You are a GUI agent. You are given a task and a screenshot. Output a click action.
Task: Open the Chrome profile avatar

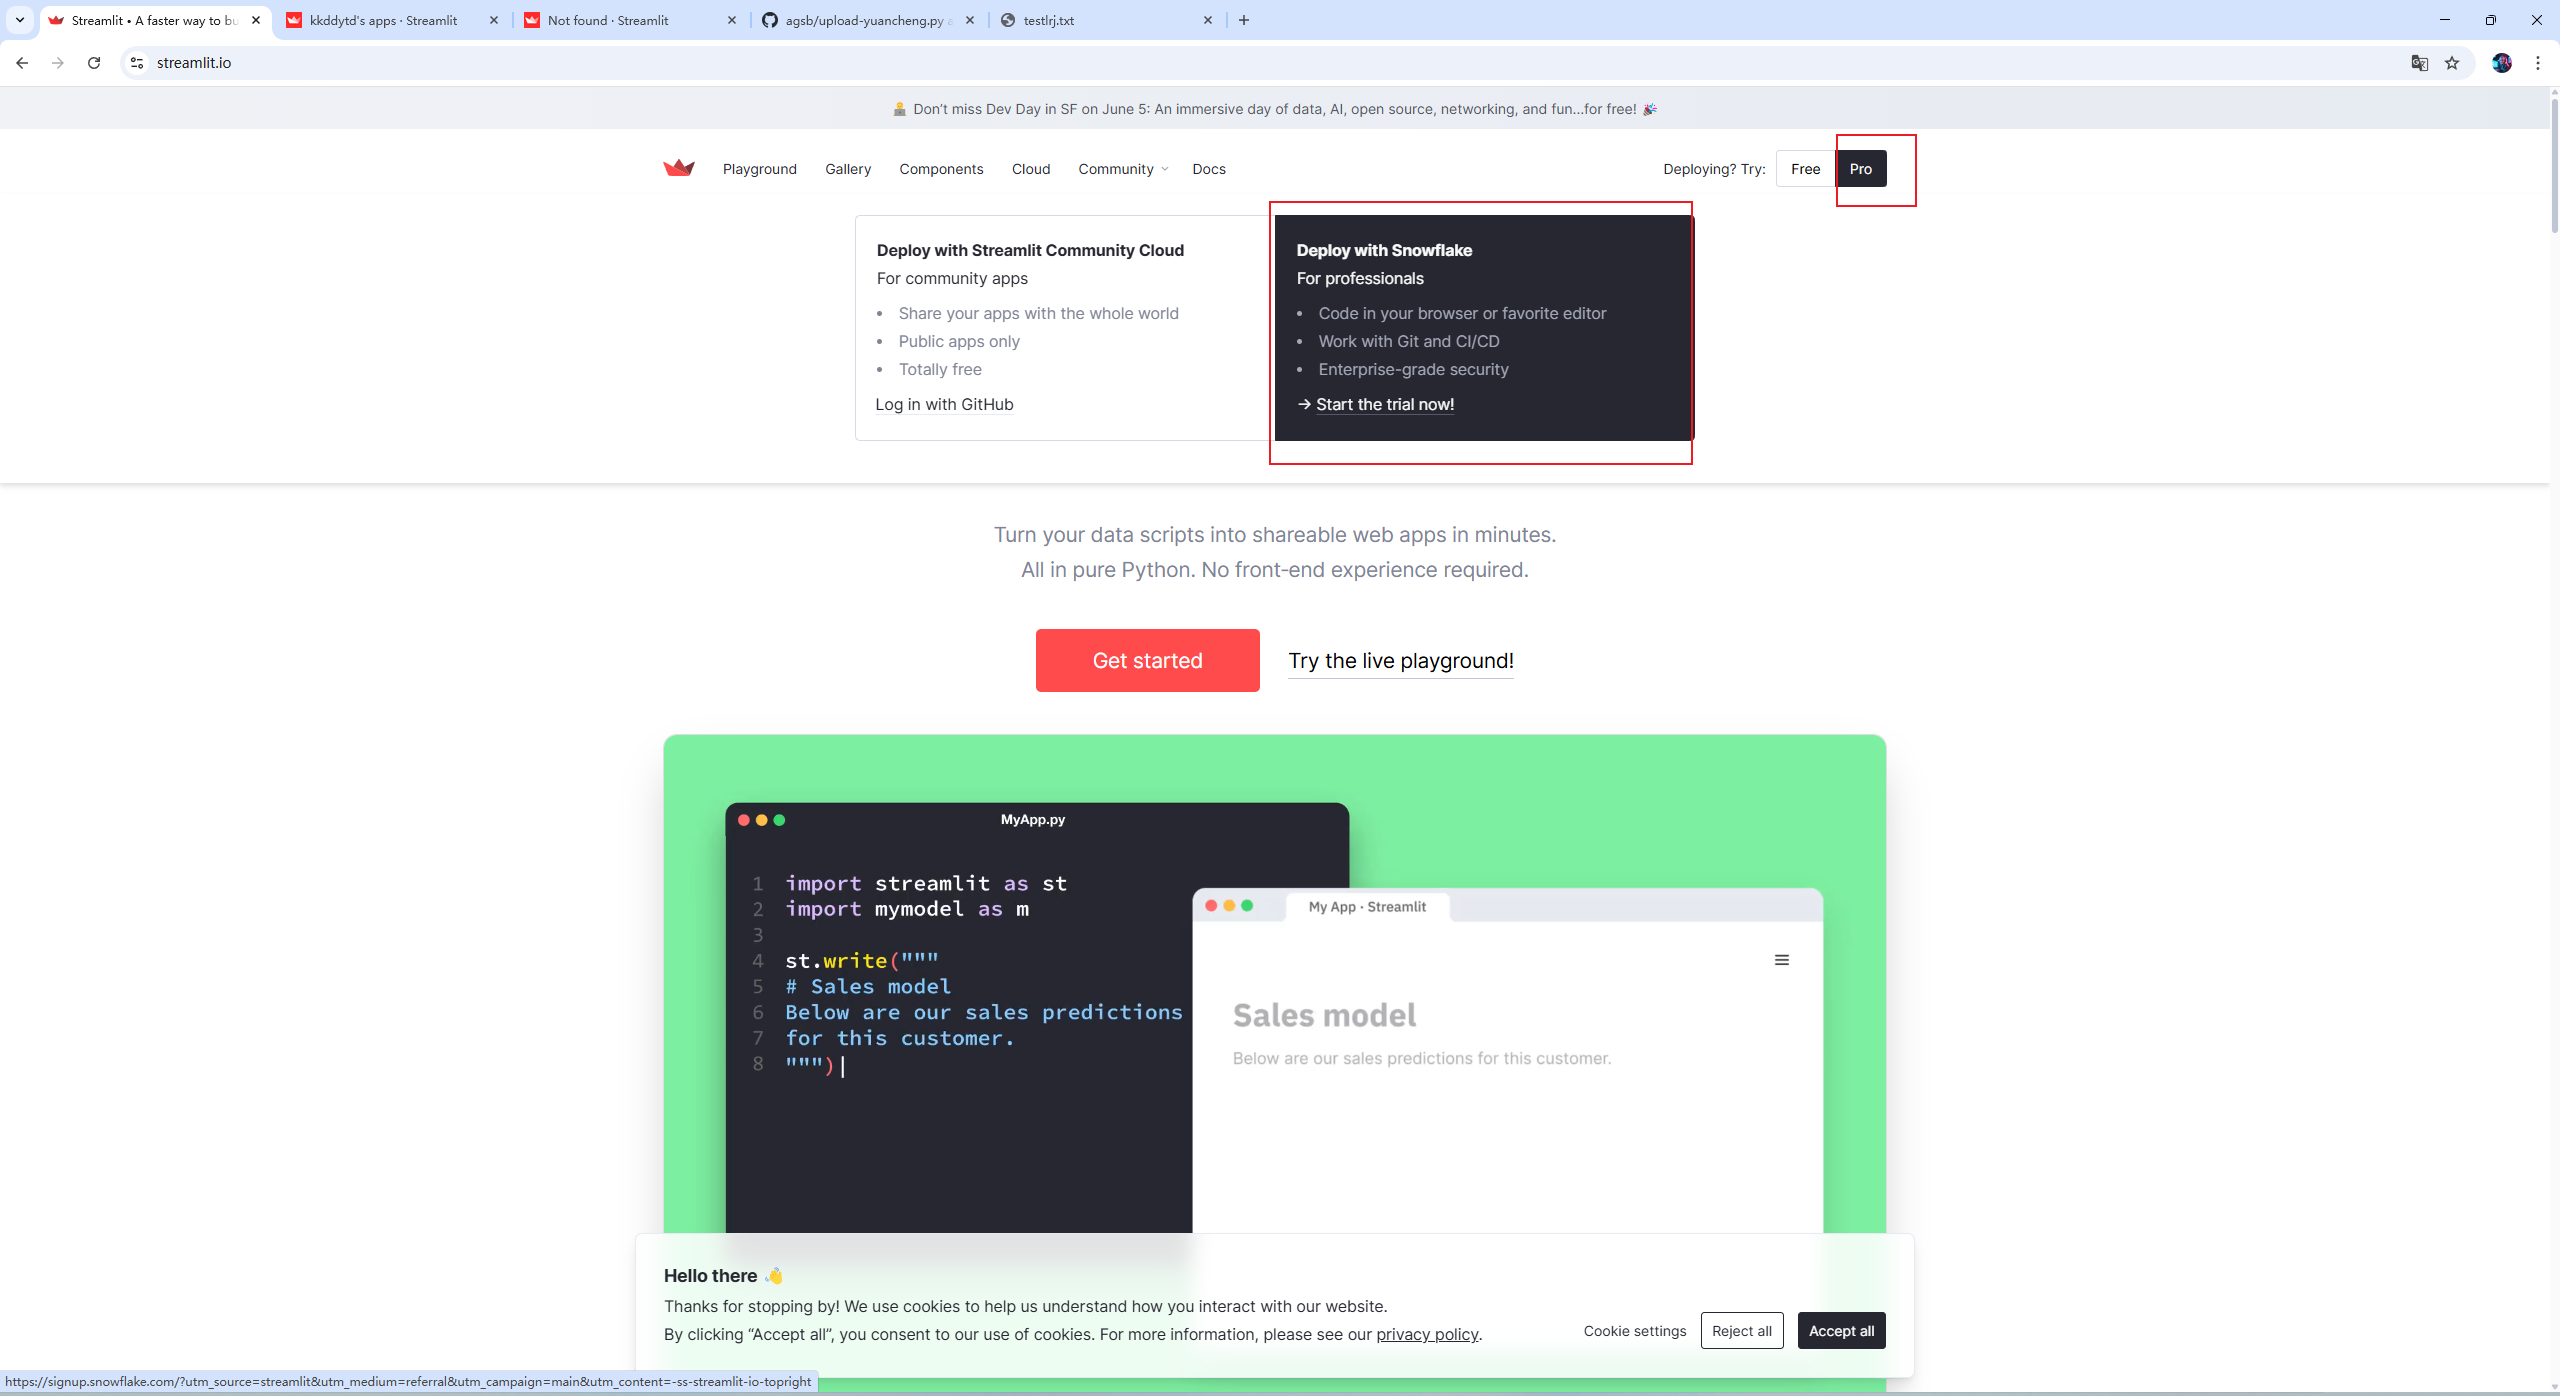2502,63
